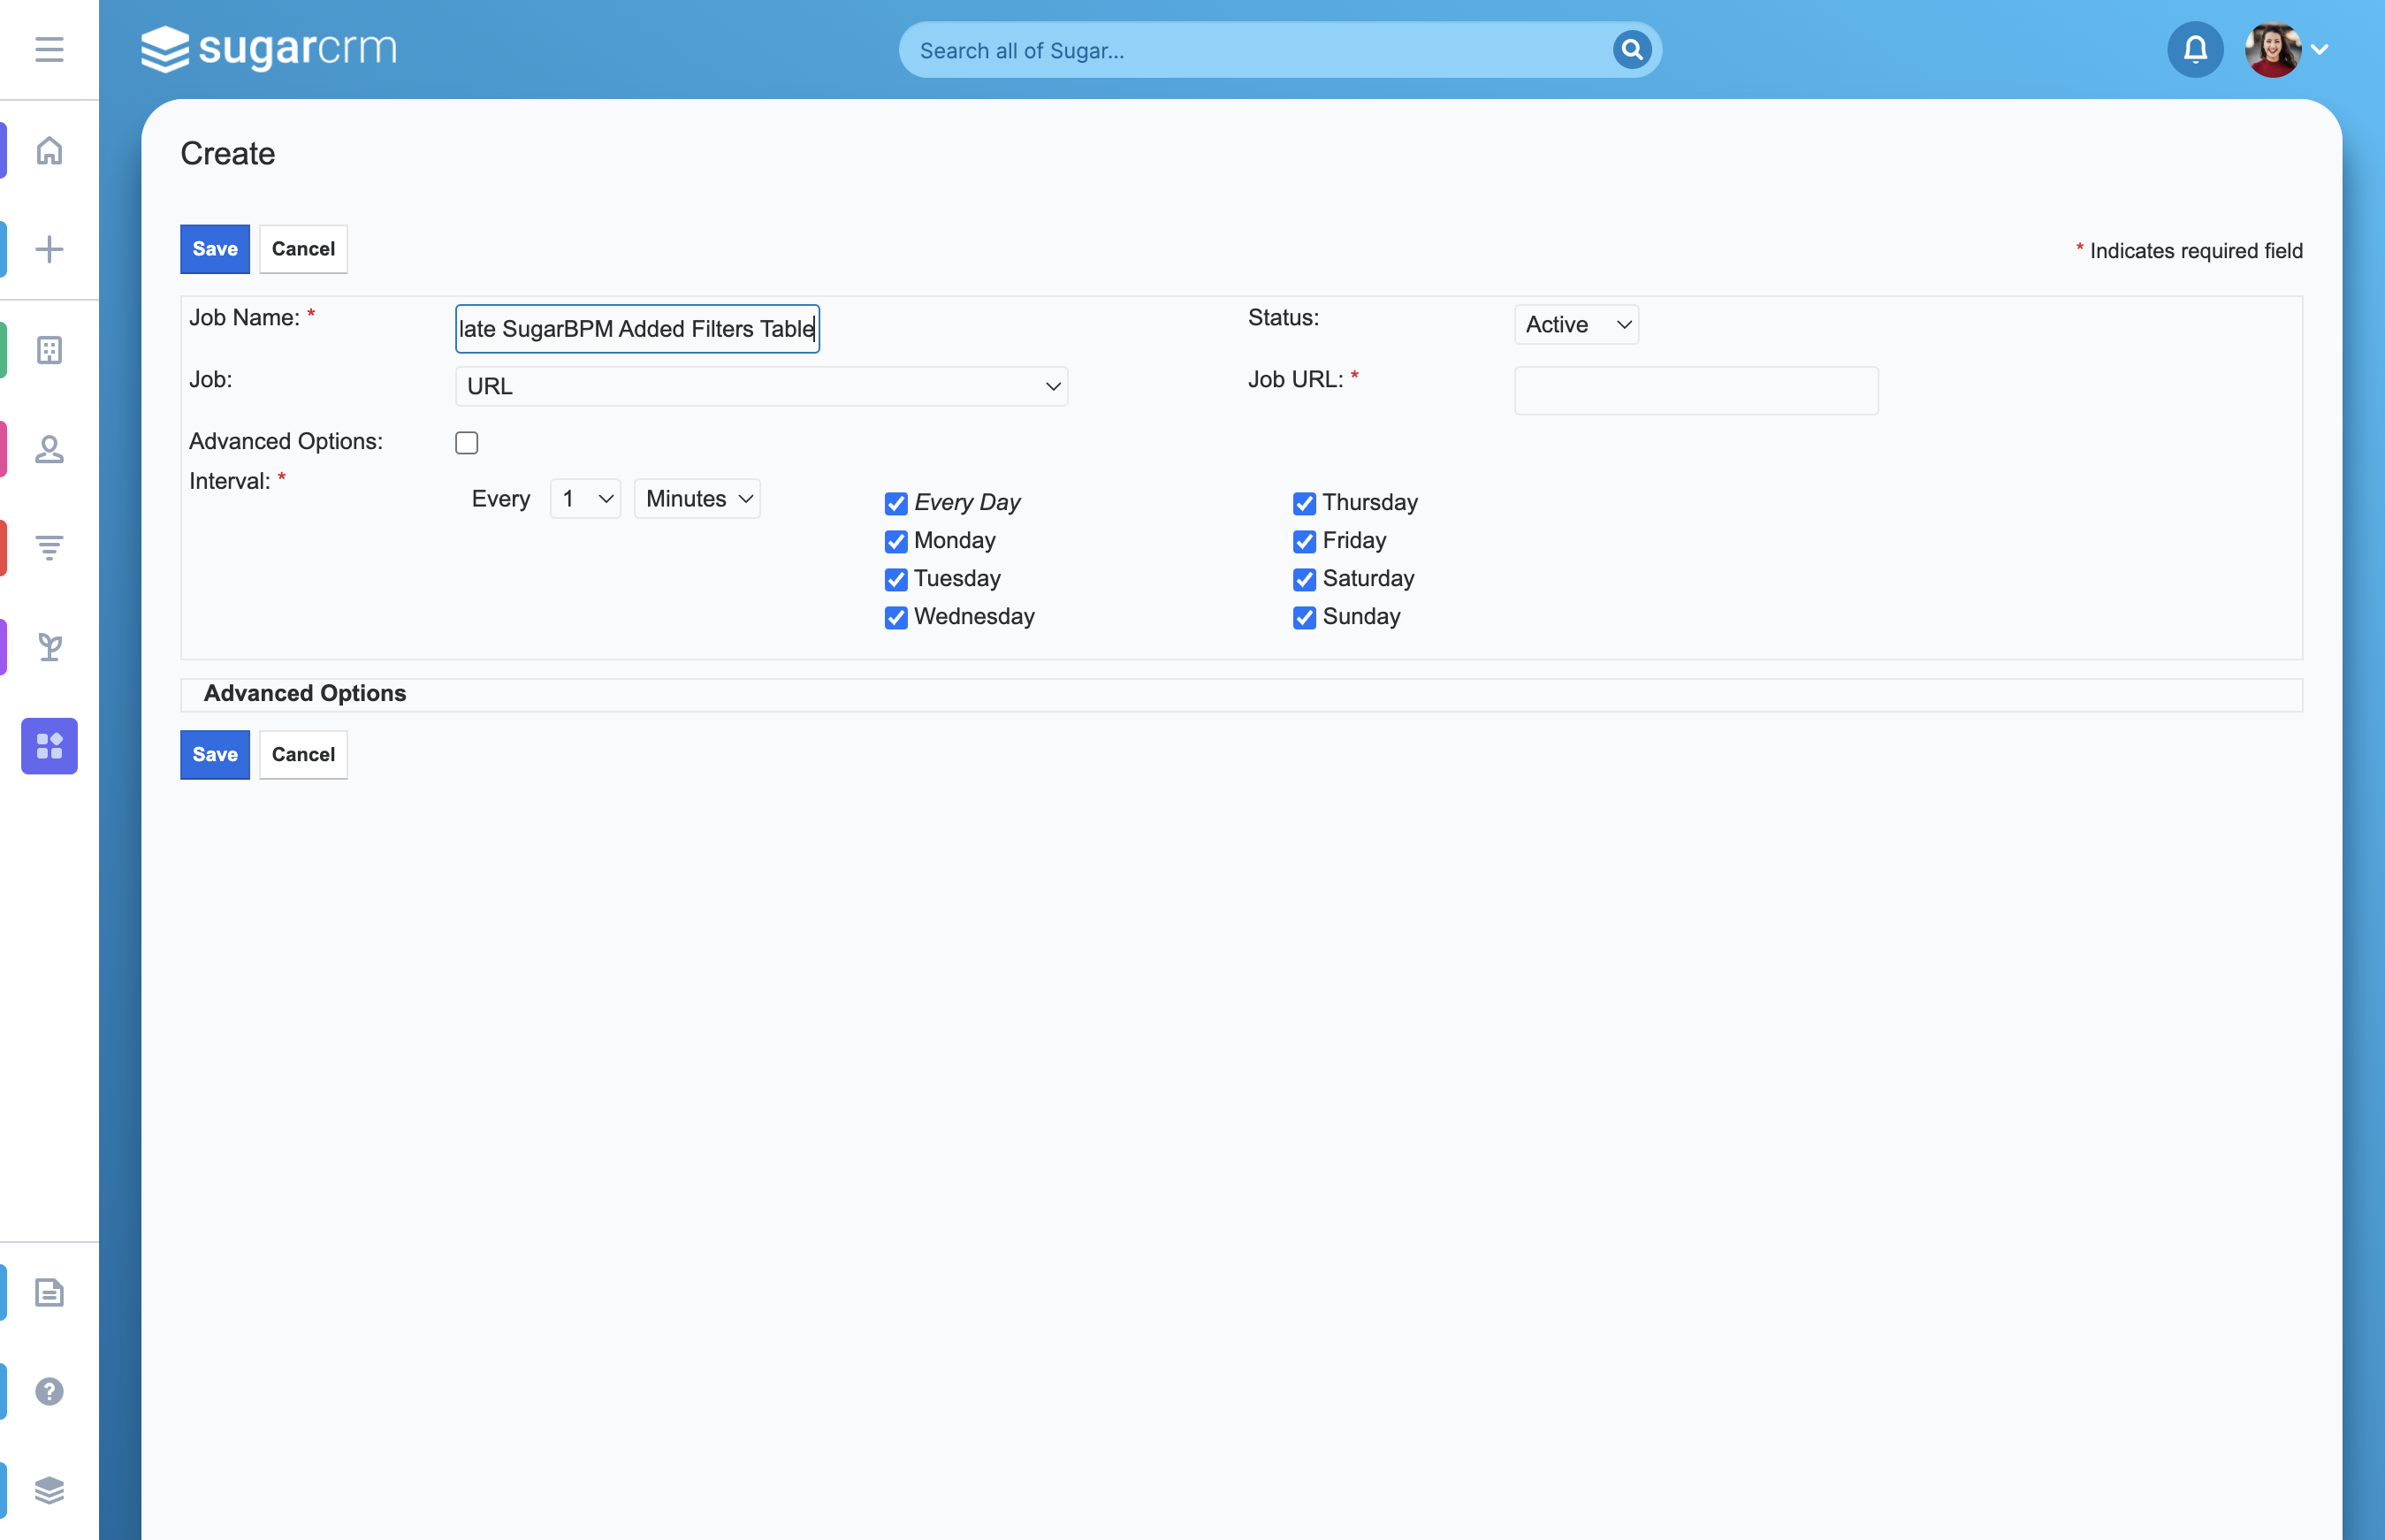Click the SugarCRM logo
Screen dimensions: 2385x1540
click(x=268, y=49)
